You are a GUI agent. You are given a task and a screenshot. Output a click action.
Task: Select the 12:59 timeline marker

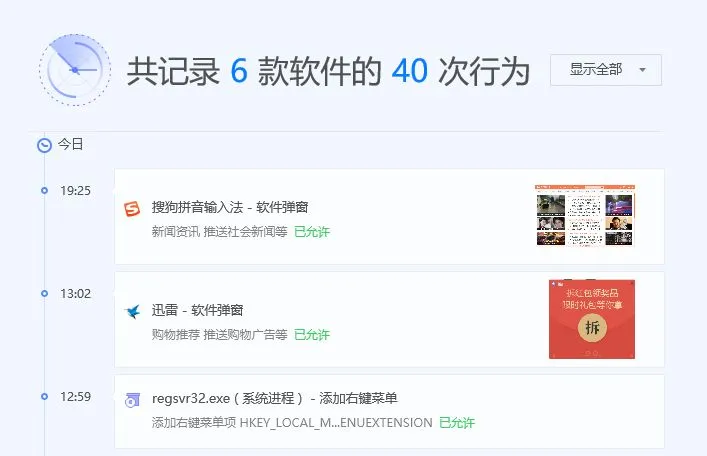point(44,396)
